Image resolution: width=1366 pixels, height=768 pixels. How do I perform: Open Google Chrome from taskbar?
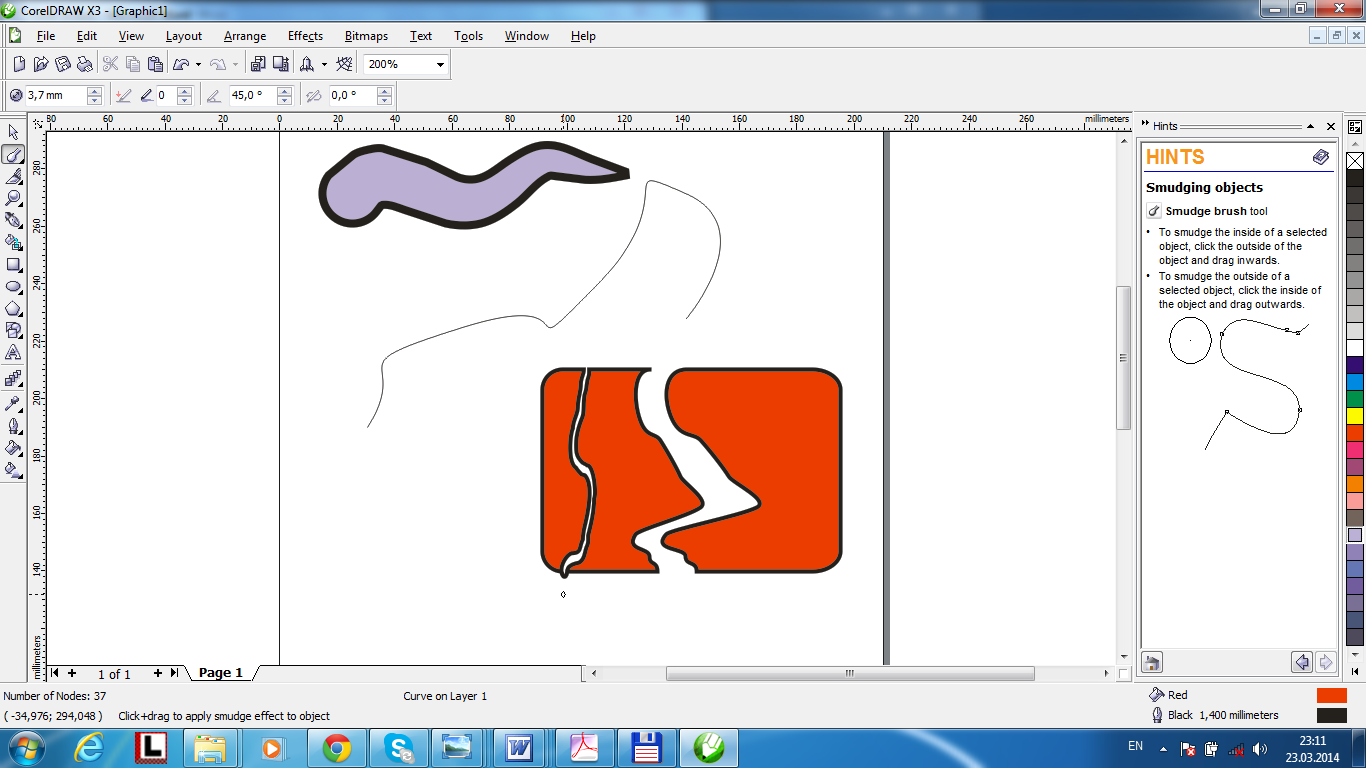point(337,747)
